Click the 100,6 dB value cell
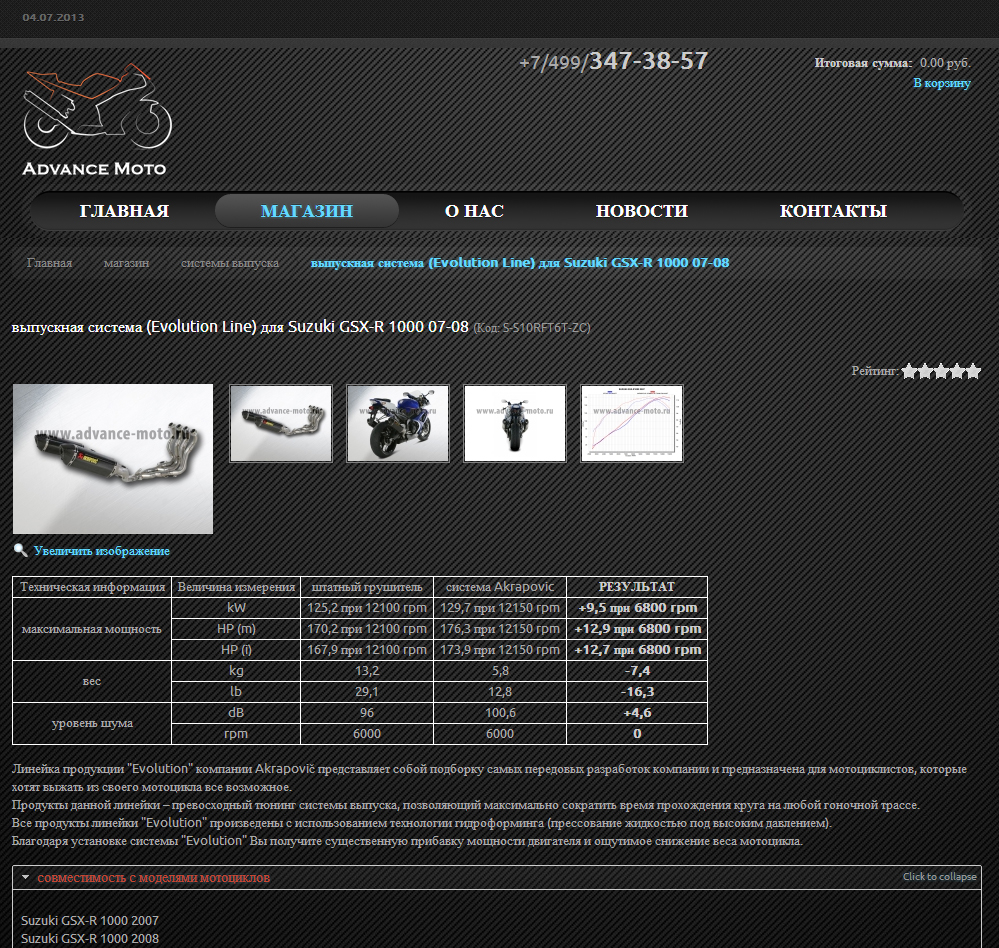 pyautogui.click(x=500, y=713)
